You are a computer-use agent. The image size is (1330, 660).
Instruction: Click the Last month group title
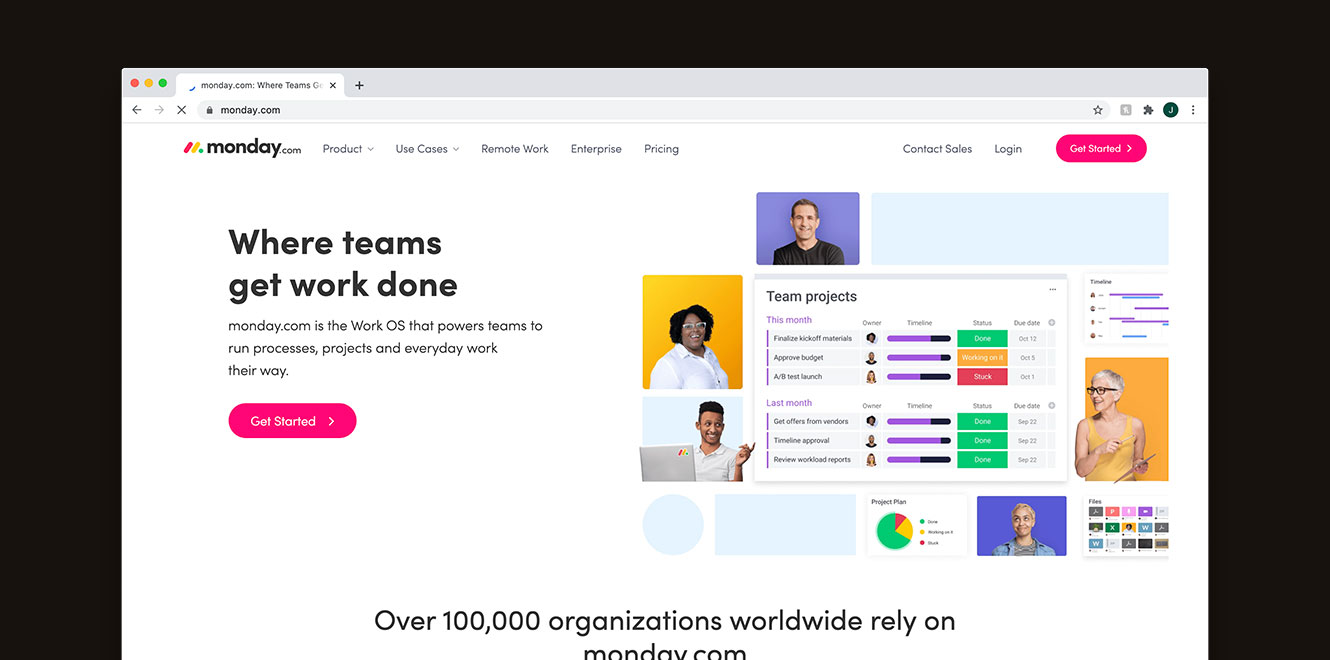click(789, 403)
